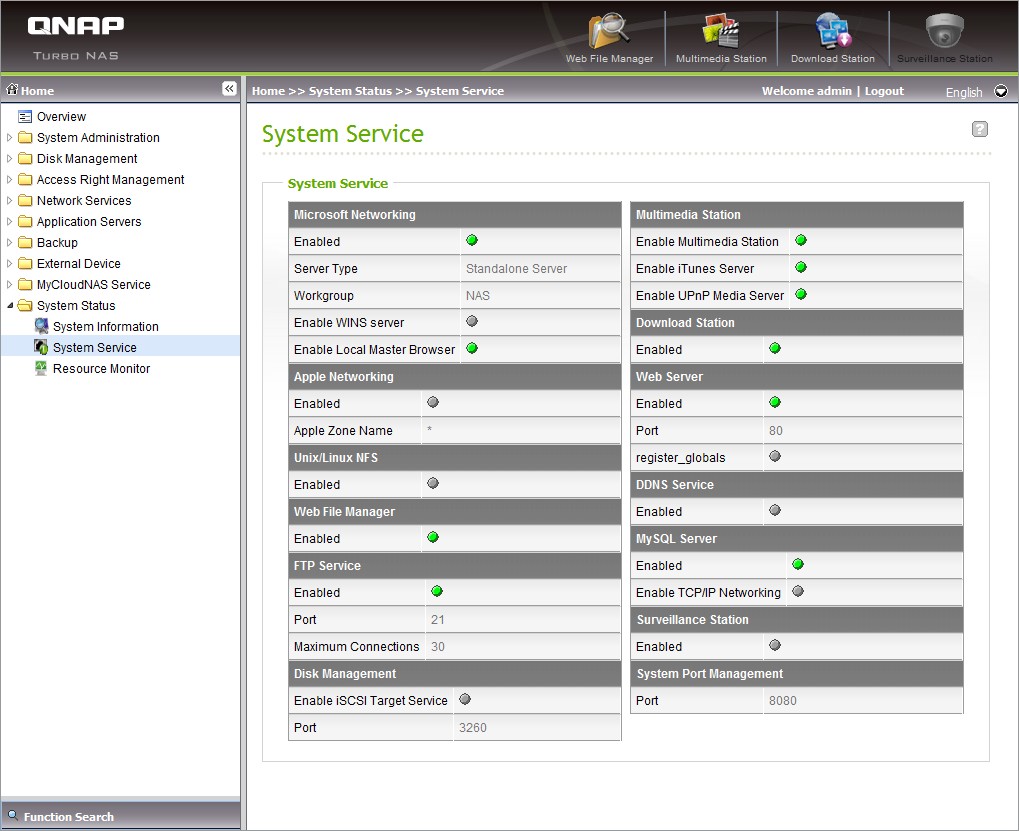The image size is (1019, 831).
Task: Click the System Status breadcrumb link
Action: (x=350, y=91)
